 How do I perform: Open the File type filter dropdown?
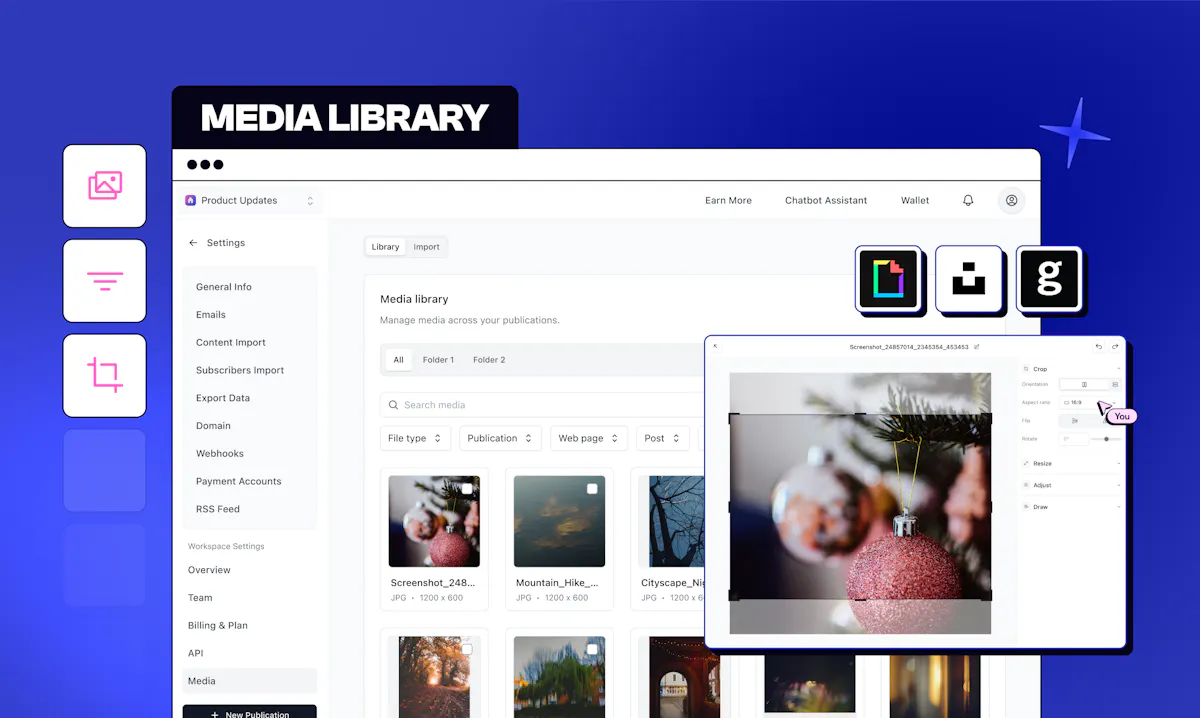[x=415, y=438]
